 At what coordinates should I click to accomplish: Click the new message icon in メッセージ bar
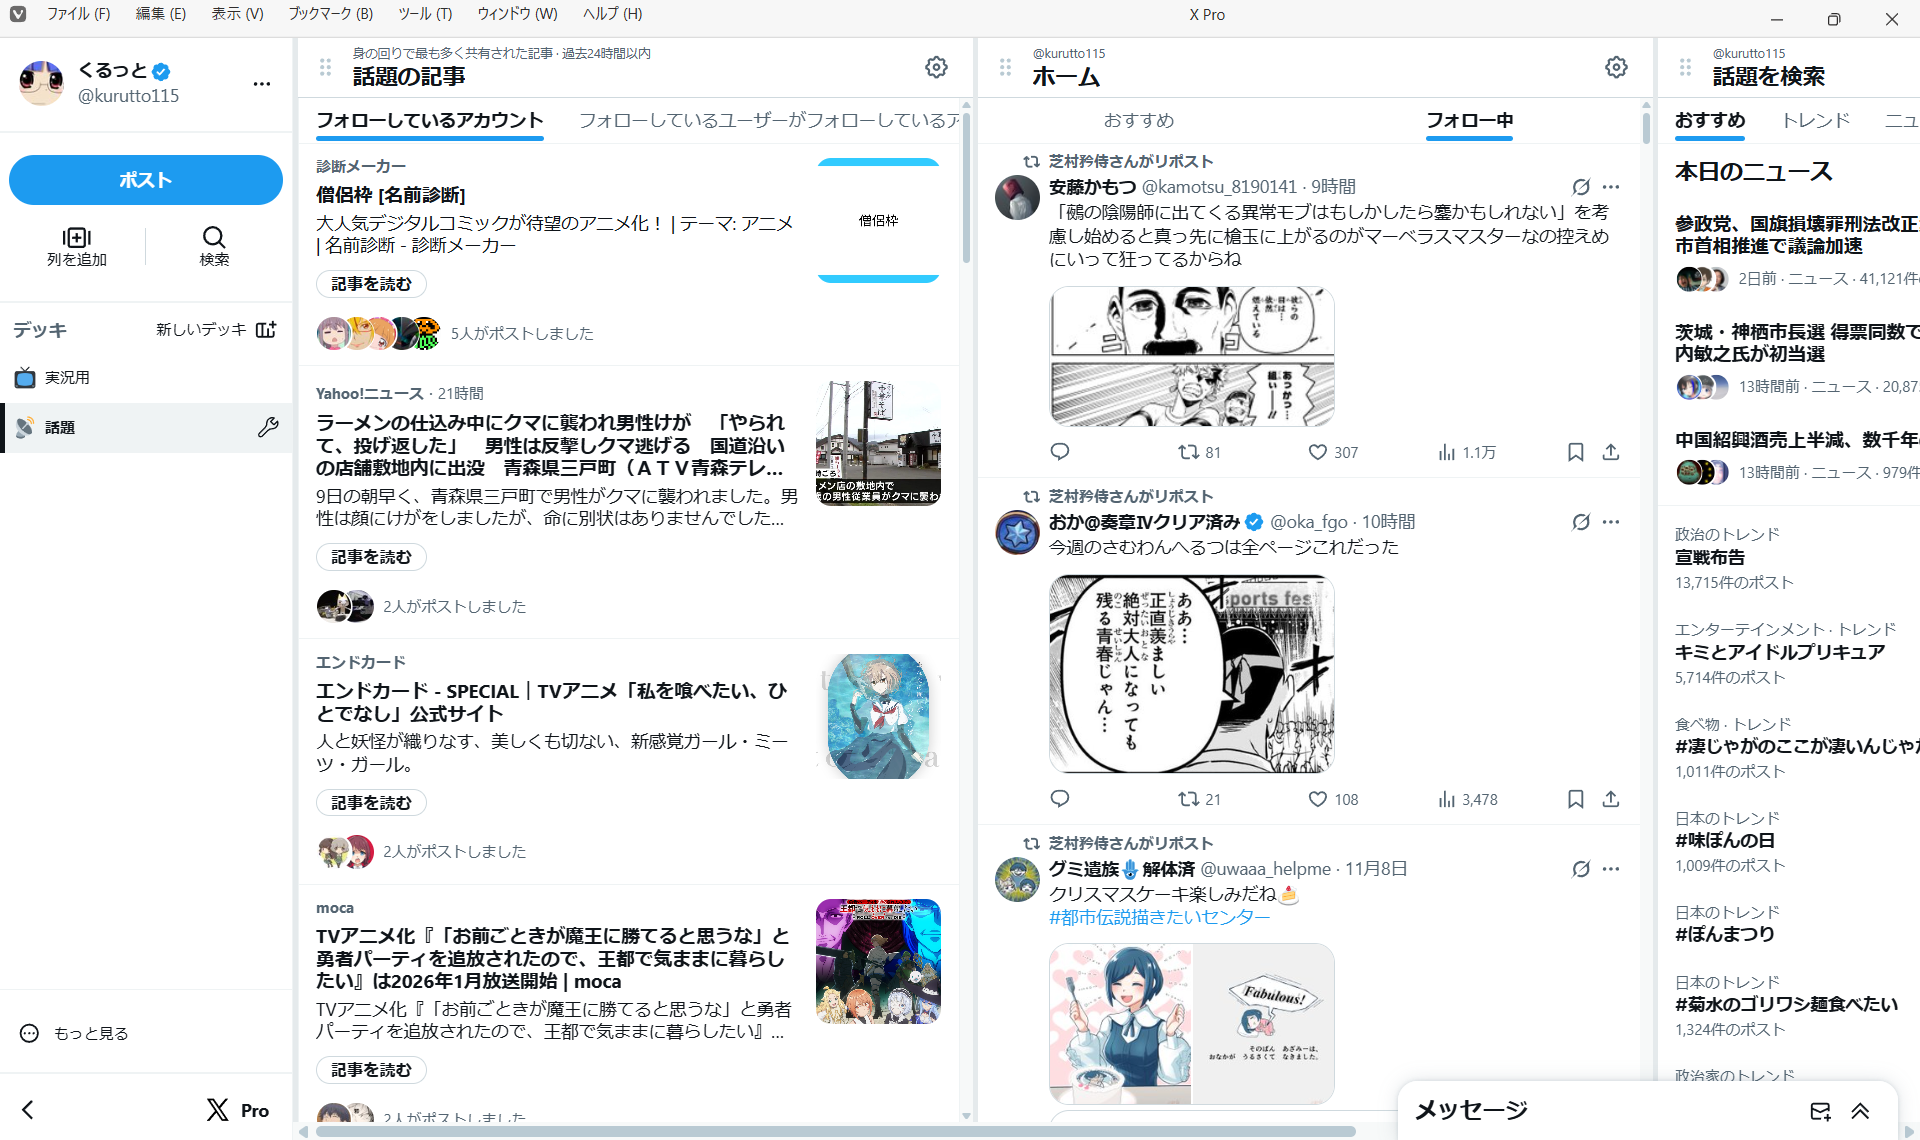coord(1820,1111)
